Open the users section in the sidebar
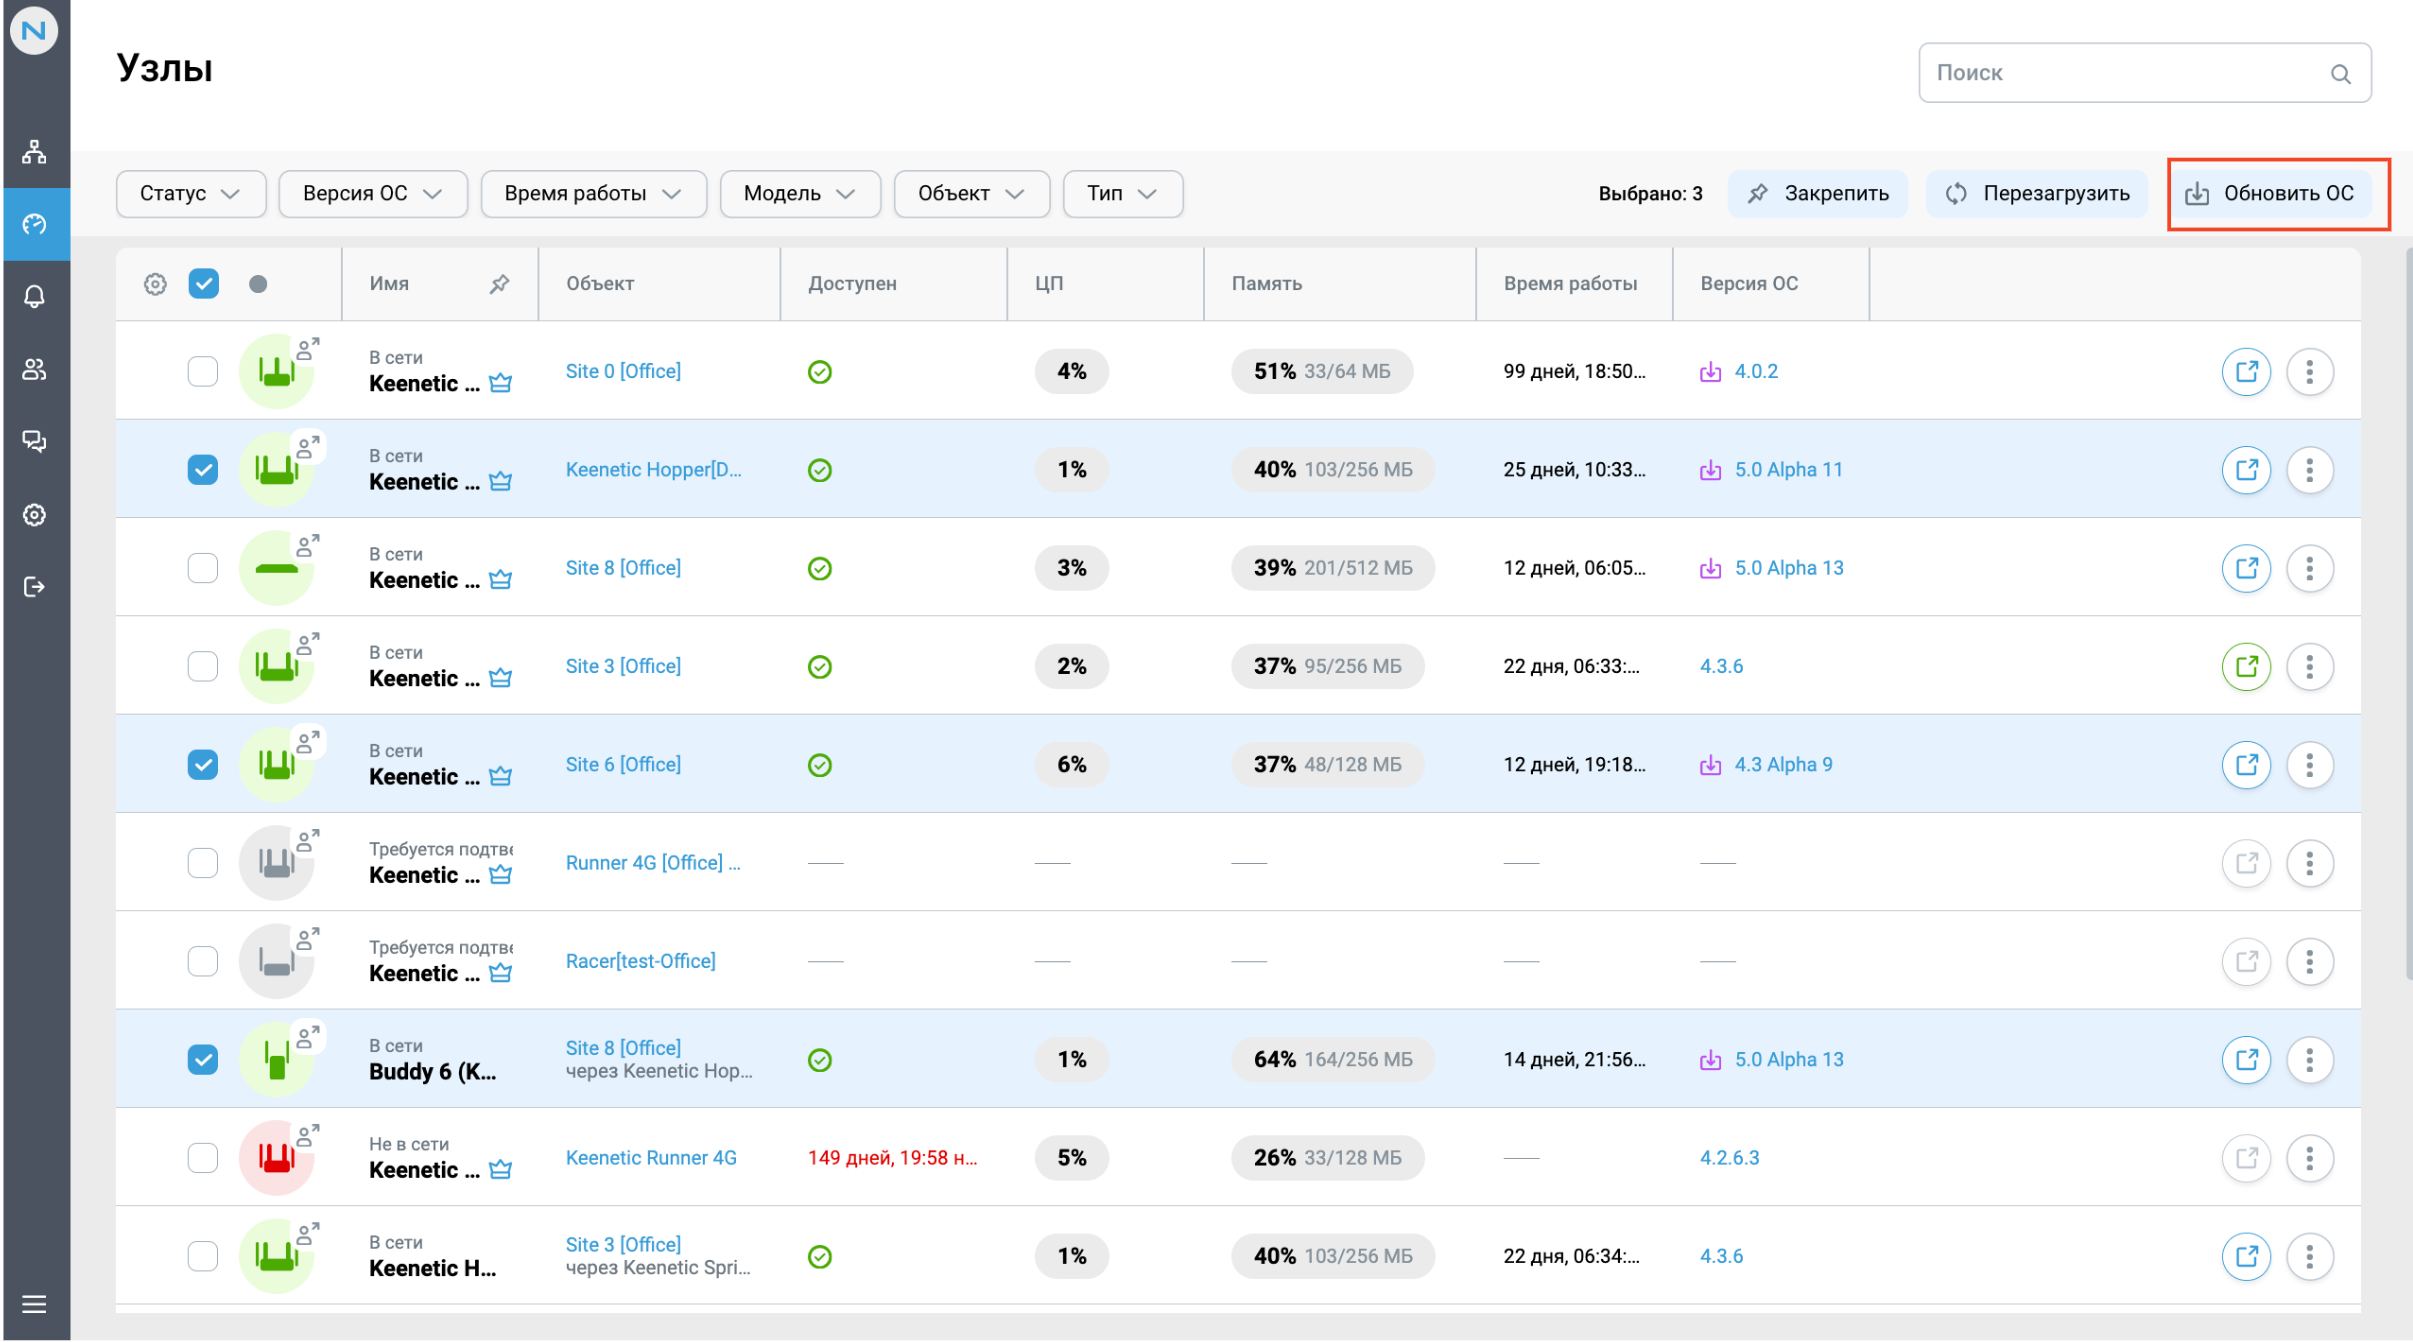This screenshot has width=2413, height=1342. [36, 369]
